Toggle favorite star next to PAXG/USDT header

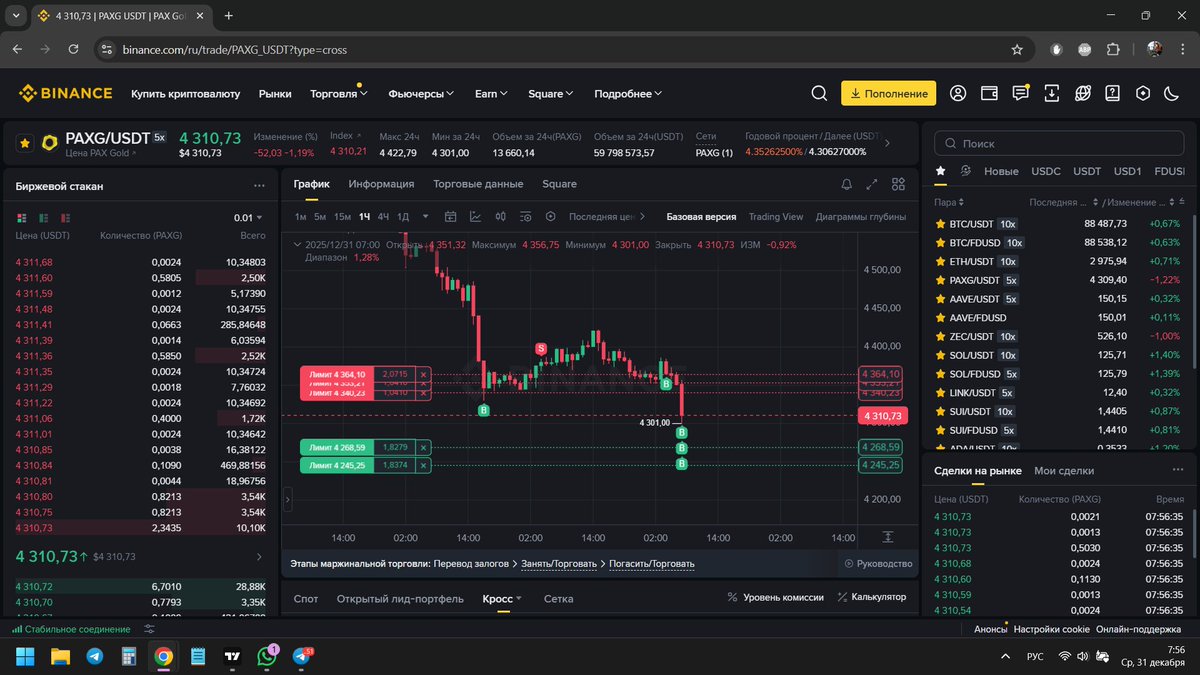coord(26,142)
